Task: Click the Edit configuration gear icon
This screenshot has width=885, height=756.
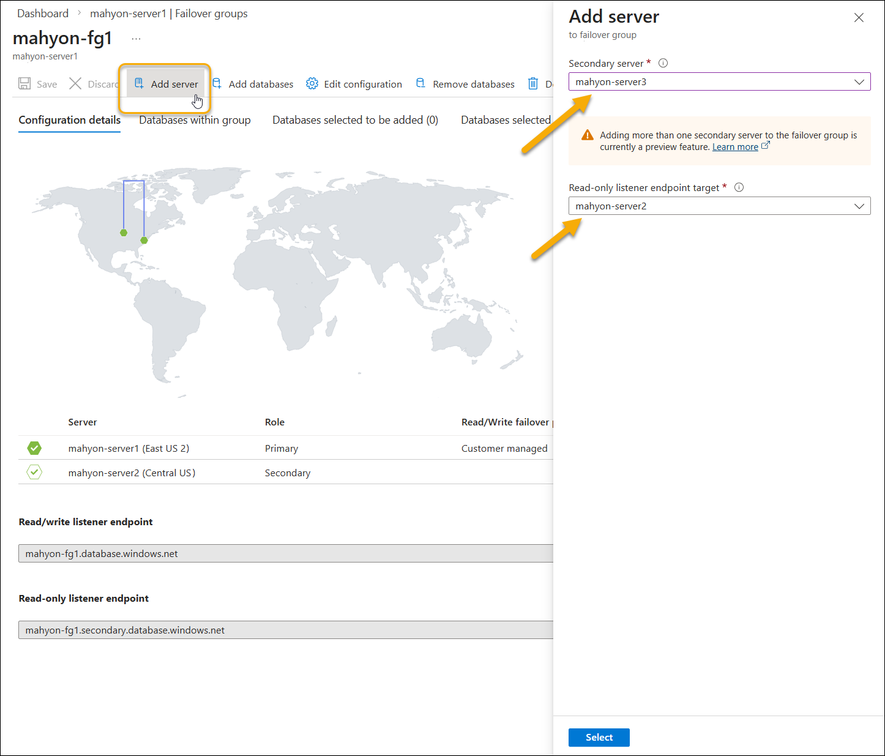Action: click(x=312, y=84)
